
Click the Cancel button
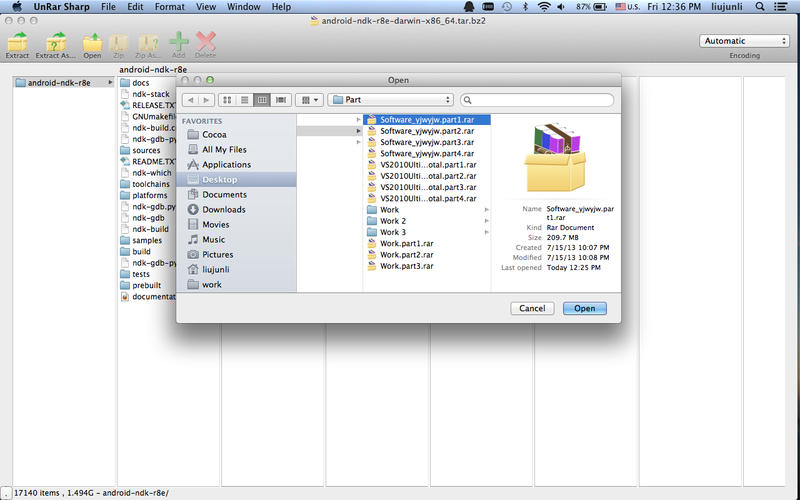(532, 308)
